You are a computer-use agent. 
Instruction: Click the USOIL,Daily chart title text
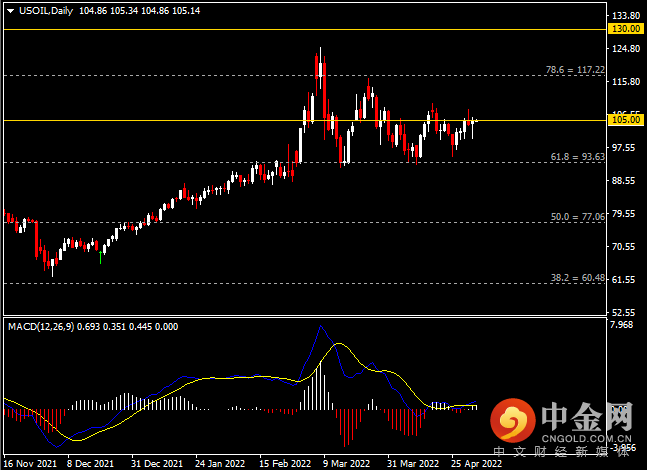pyautogui.click(x=46, y=11)
